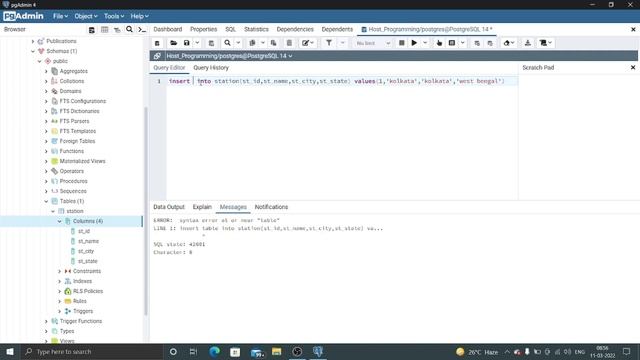The height and width of the screenshot is (360, 640).
Task: Click the connection status icon left of connection name
Action: 157,56
